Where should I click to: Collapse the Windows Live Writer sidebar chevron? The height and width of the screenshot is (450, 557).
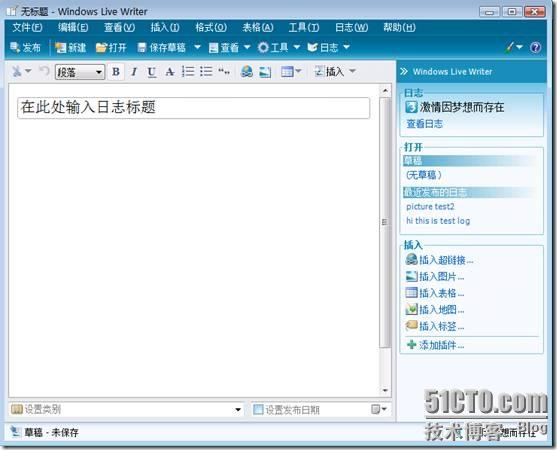[404, 71]
